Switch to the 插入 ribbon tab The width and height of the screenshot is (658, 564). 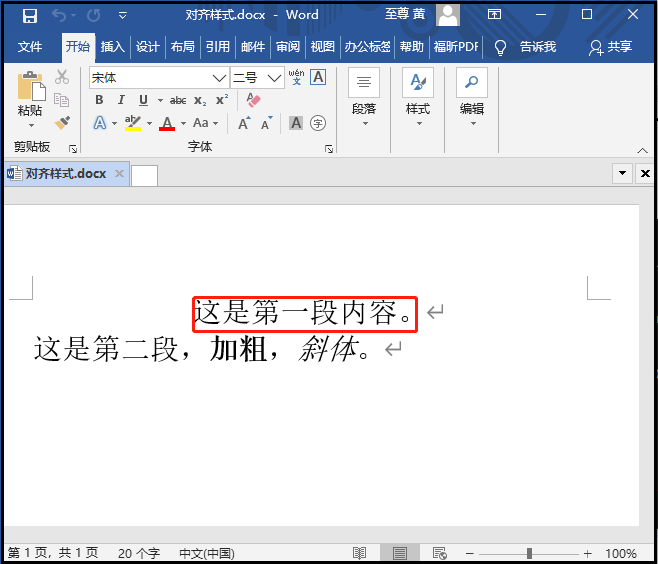pyautogui.click(x=112, y=47)
